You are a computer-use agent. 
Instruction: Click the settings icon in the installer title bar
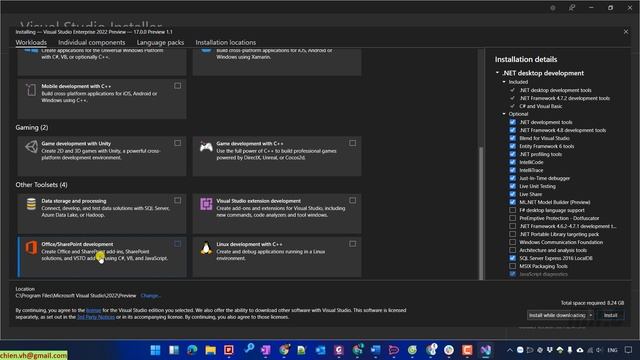[x=553, y=8]
